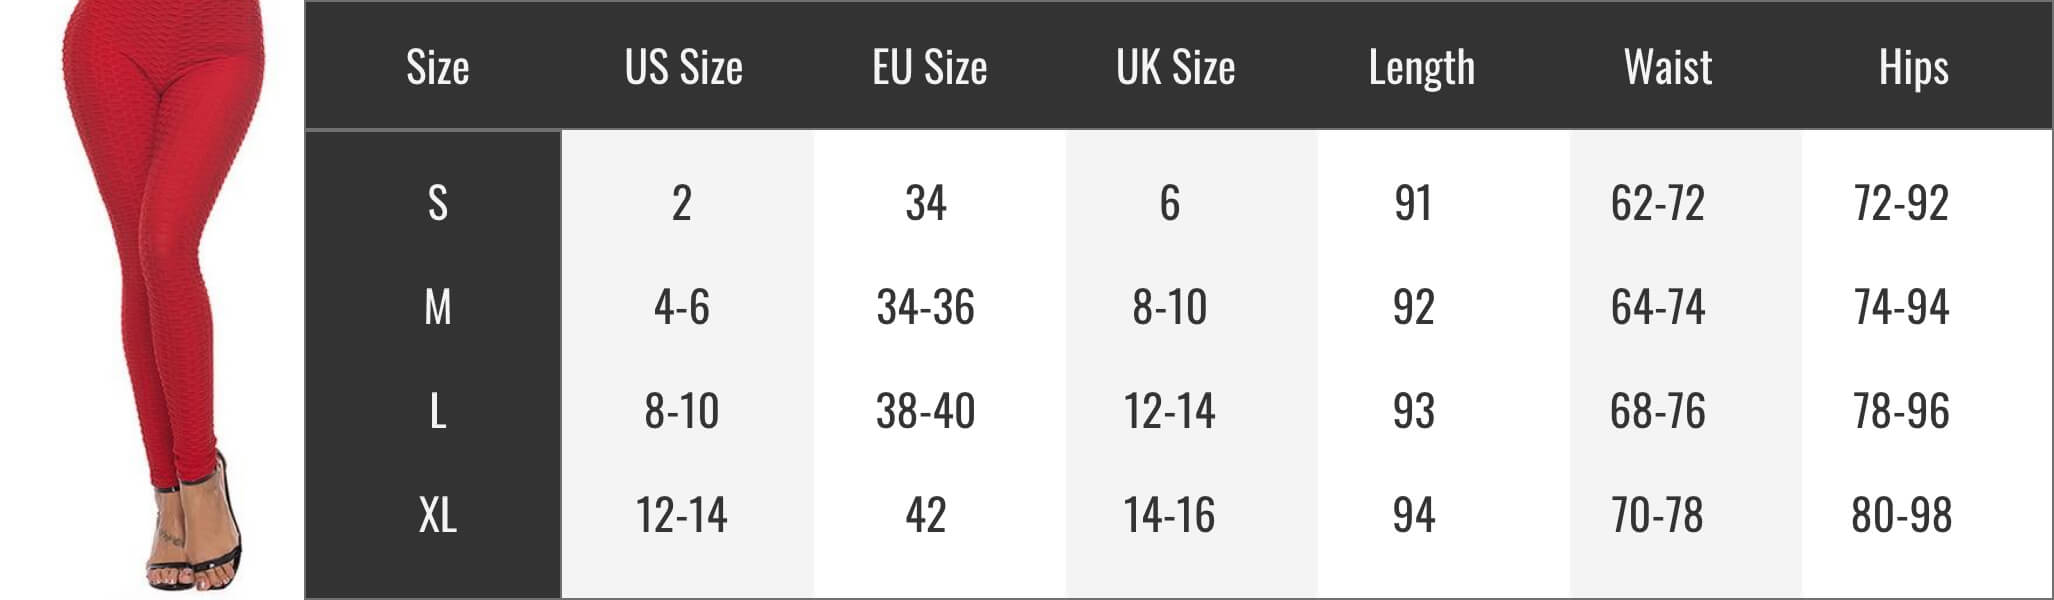Click the 74-94 hips value

(1902, 307)
